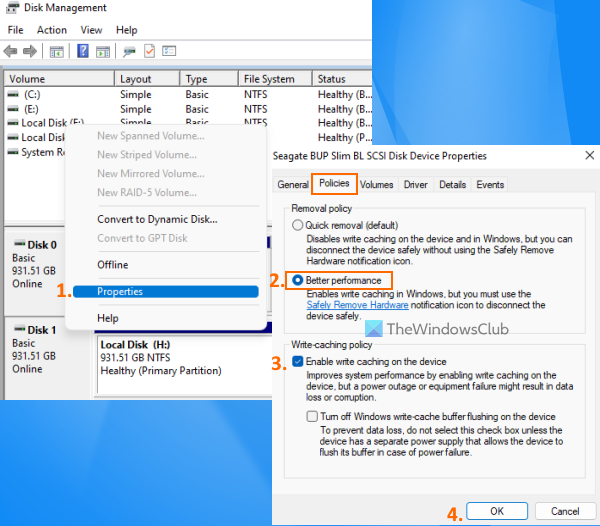Click the Disk Management app icon in title bar
The height and width of the screenshot is (526, 600).
point(13,8)
